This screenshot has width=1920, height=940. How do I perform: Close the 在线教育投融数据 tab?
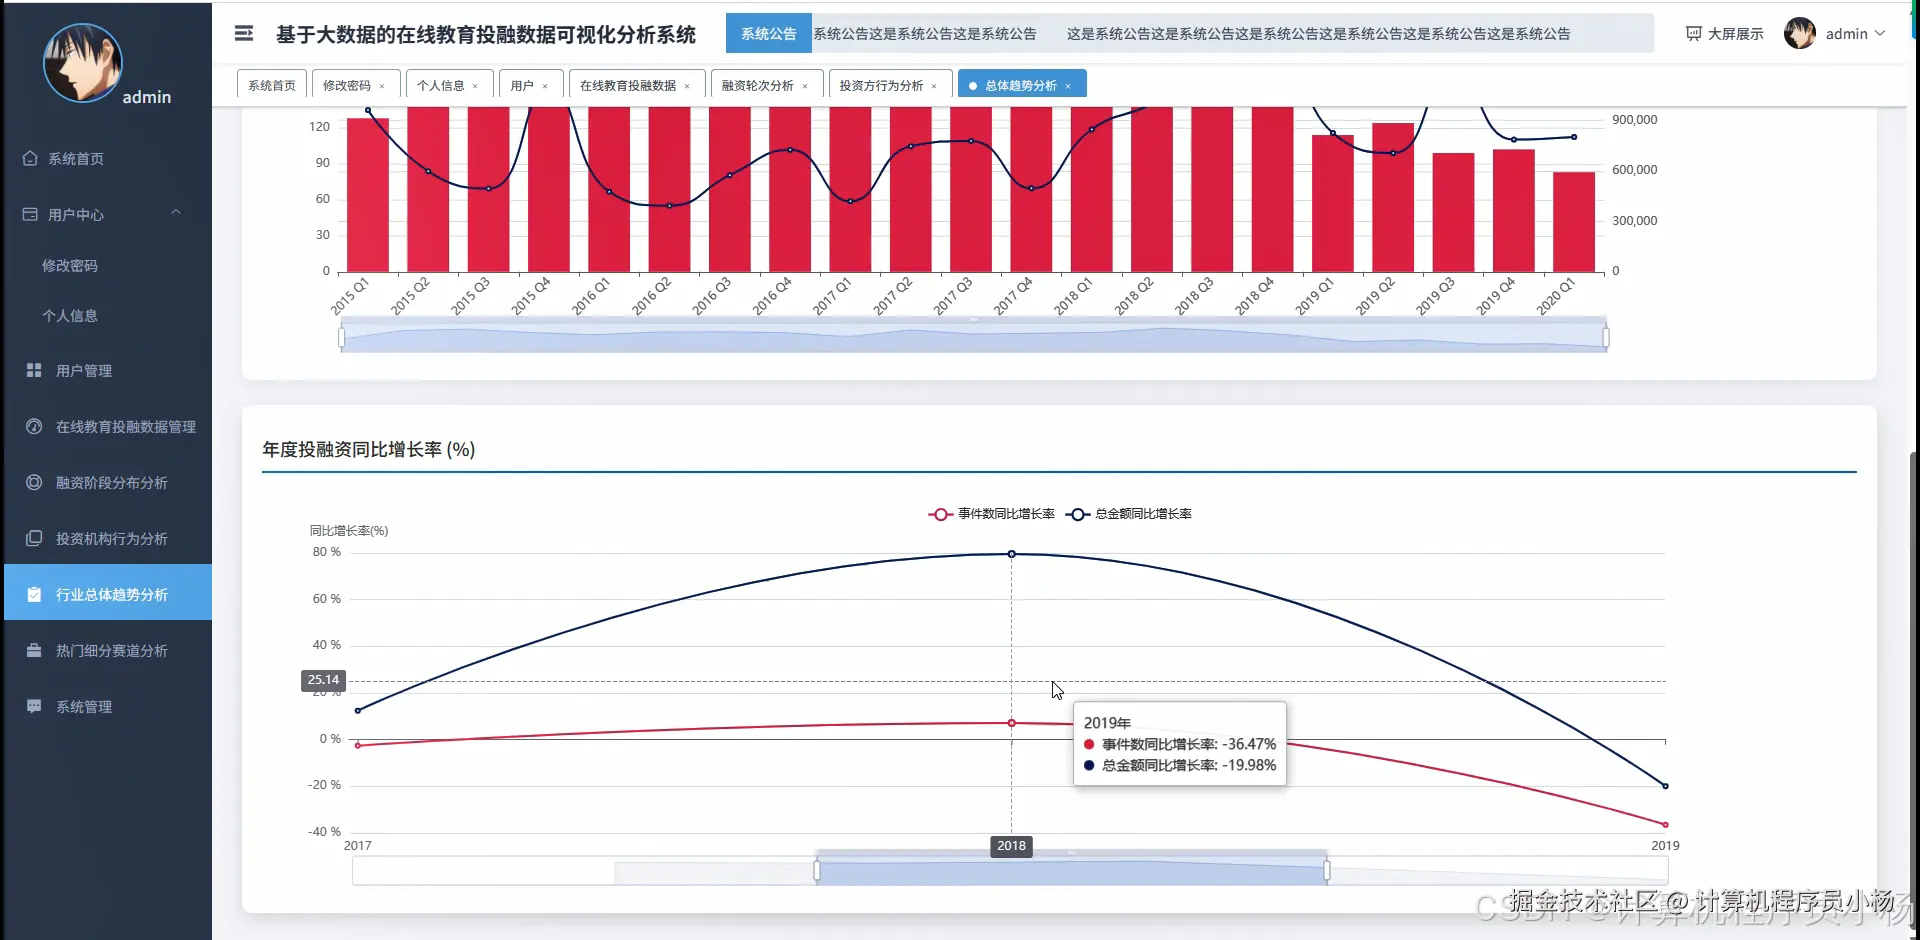pyautogui.click(x=687, y=86)
